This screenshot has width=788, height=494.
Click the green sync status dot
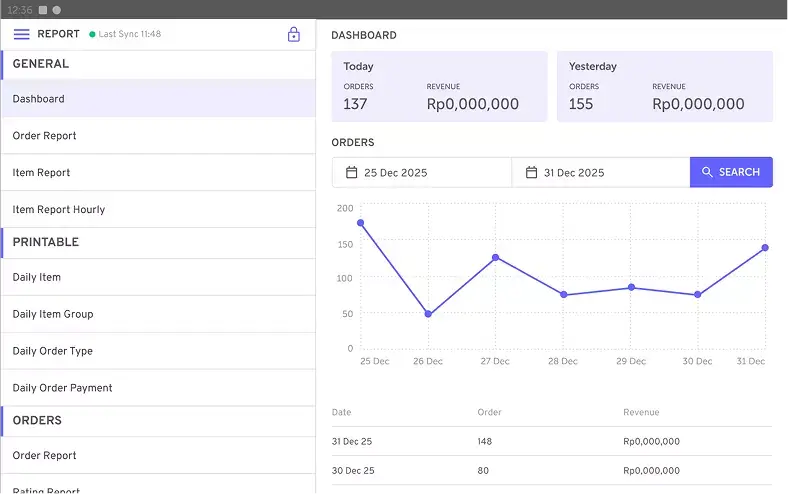(92, 35)
